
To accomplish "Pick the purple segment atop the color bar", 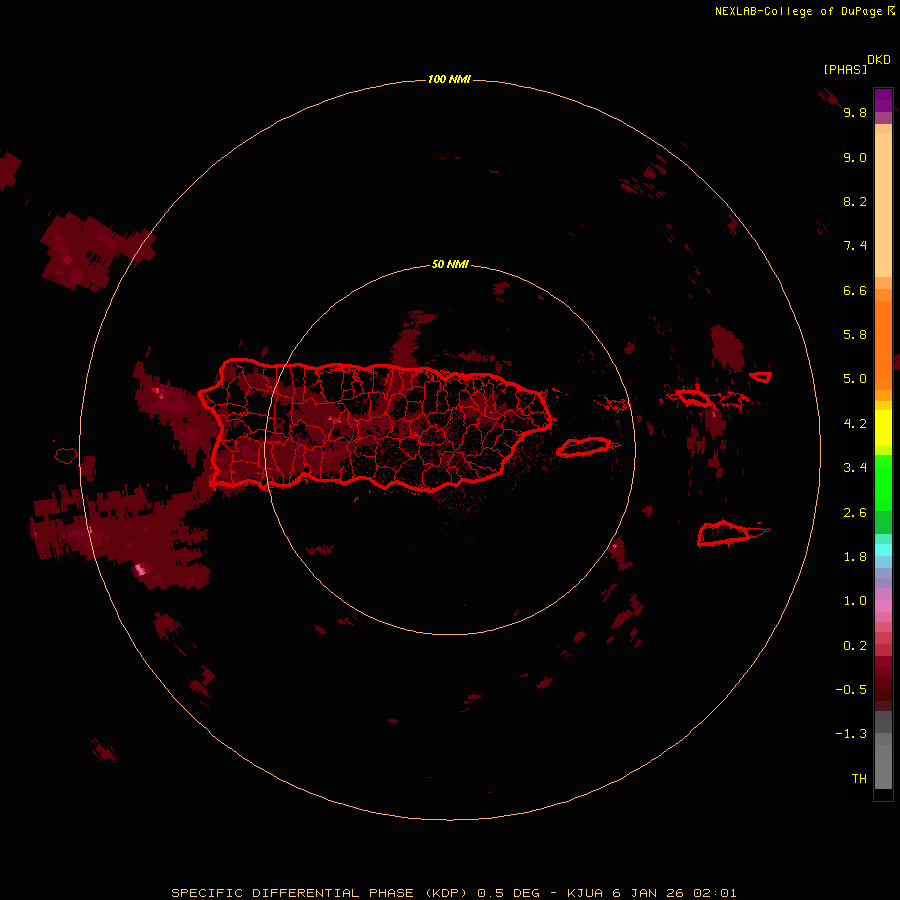I will [883, 100].
